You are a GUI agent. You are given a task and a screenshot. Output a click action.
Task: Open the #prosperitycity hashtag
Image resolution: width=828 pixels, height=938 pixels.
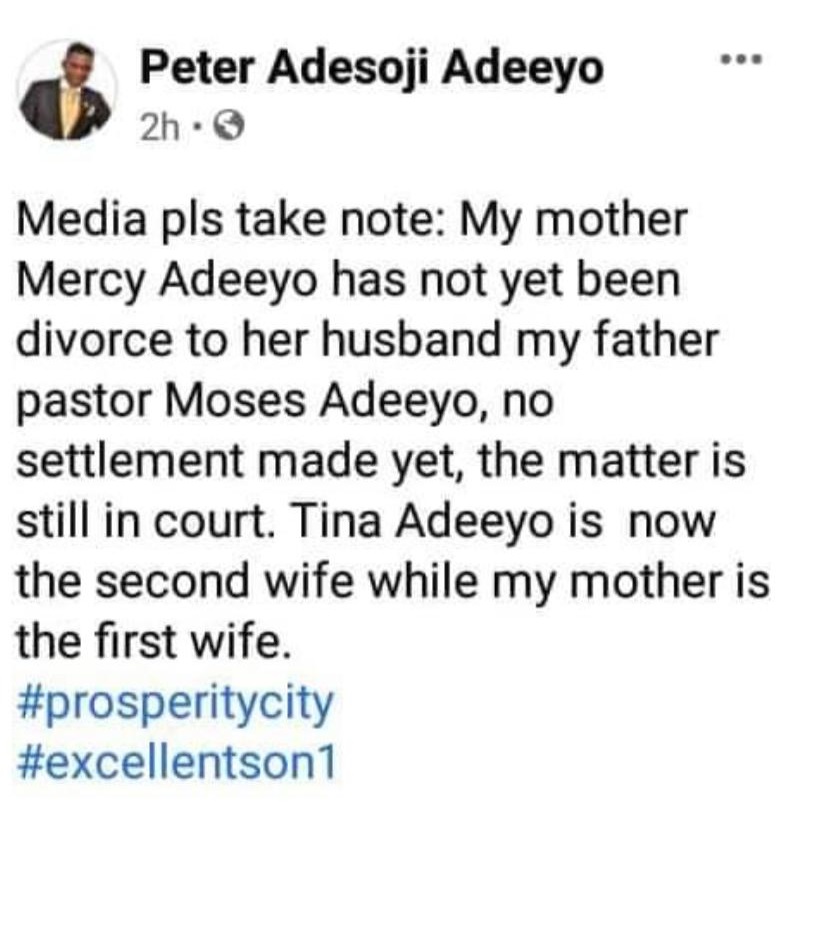pyautogui.click(x=174, y=704)
